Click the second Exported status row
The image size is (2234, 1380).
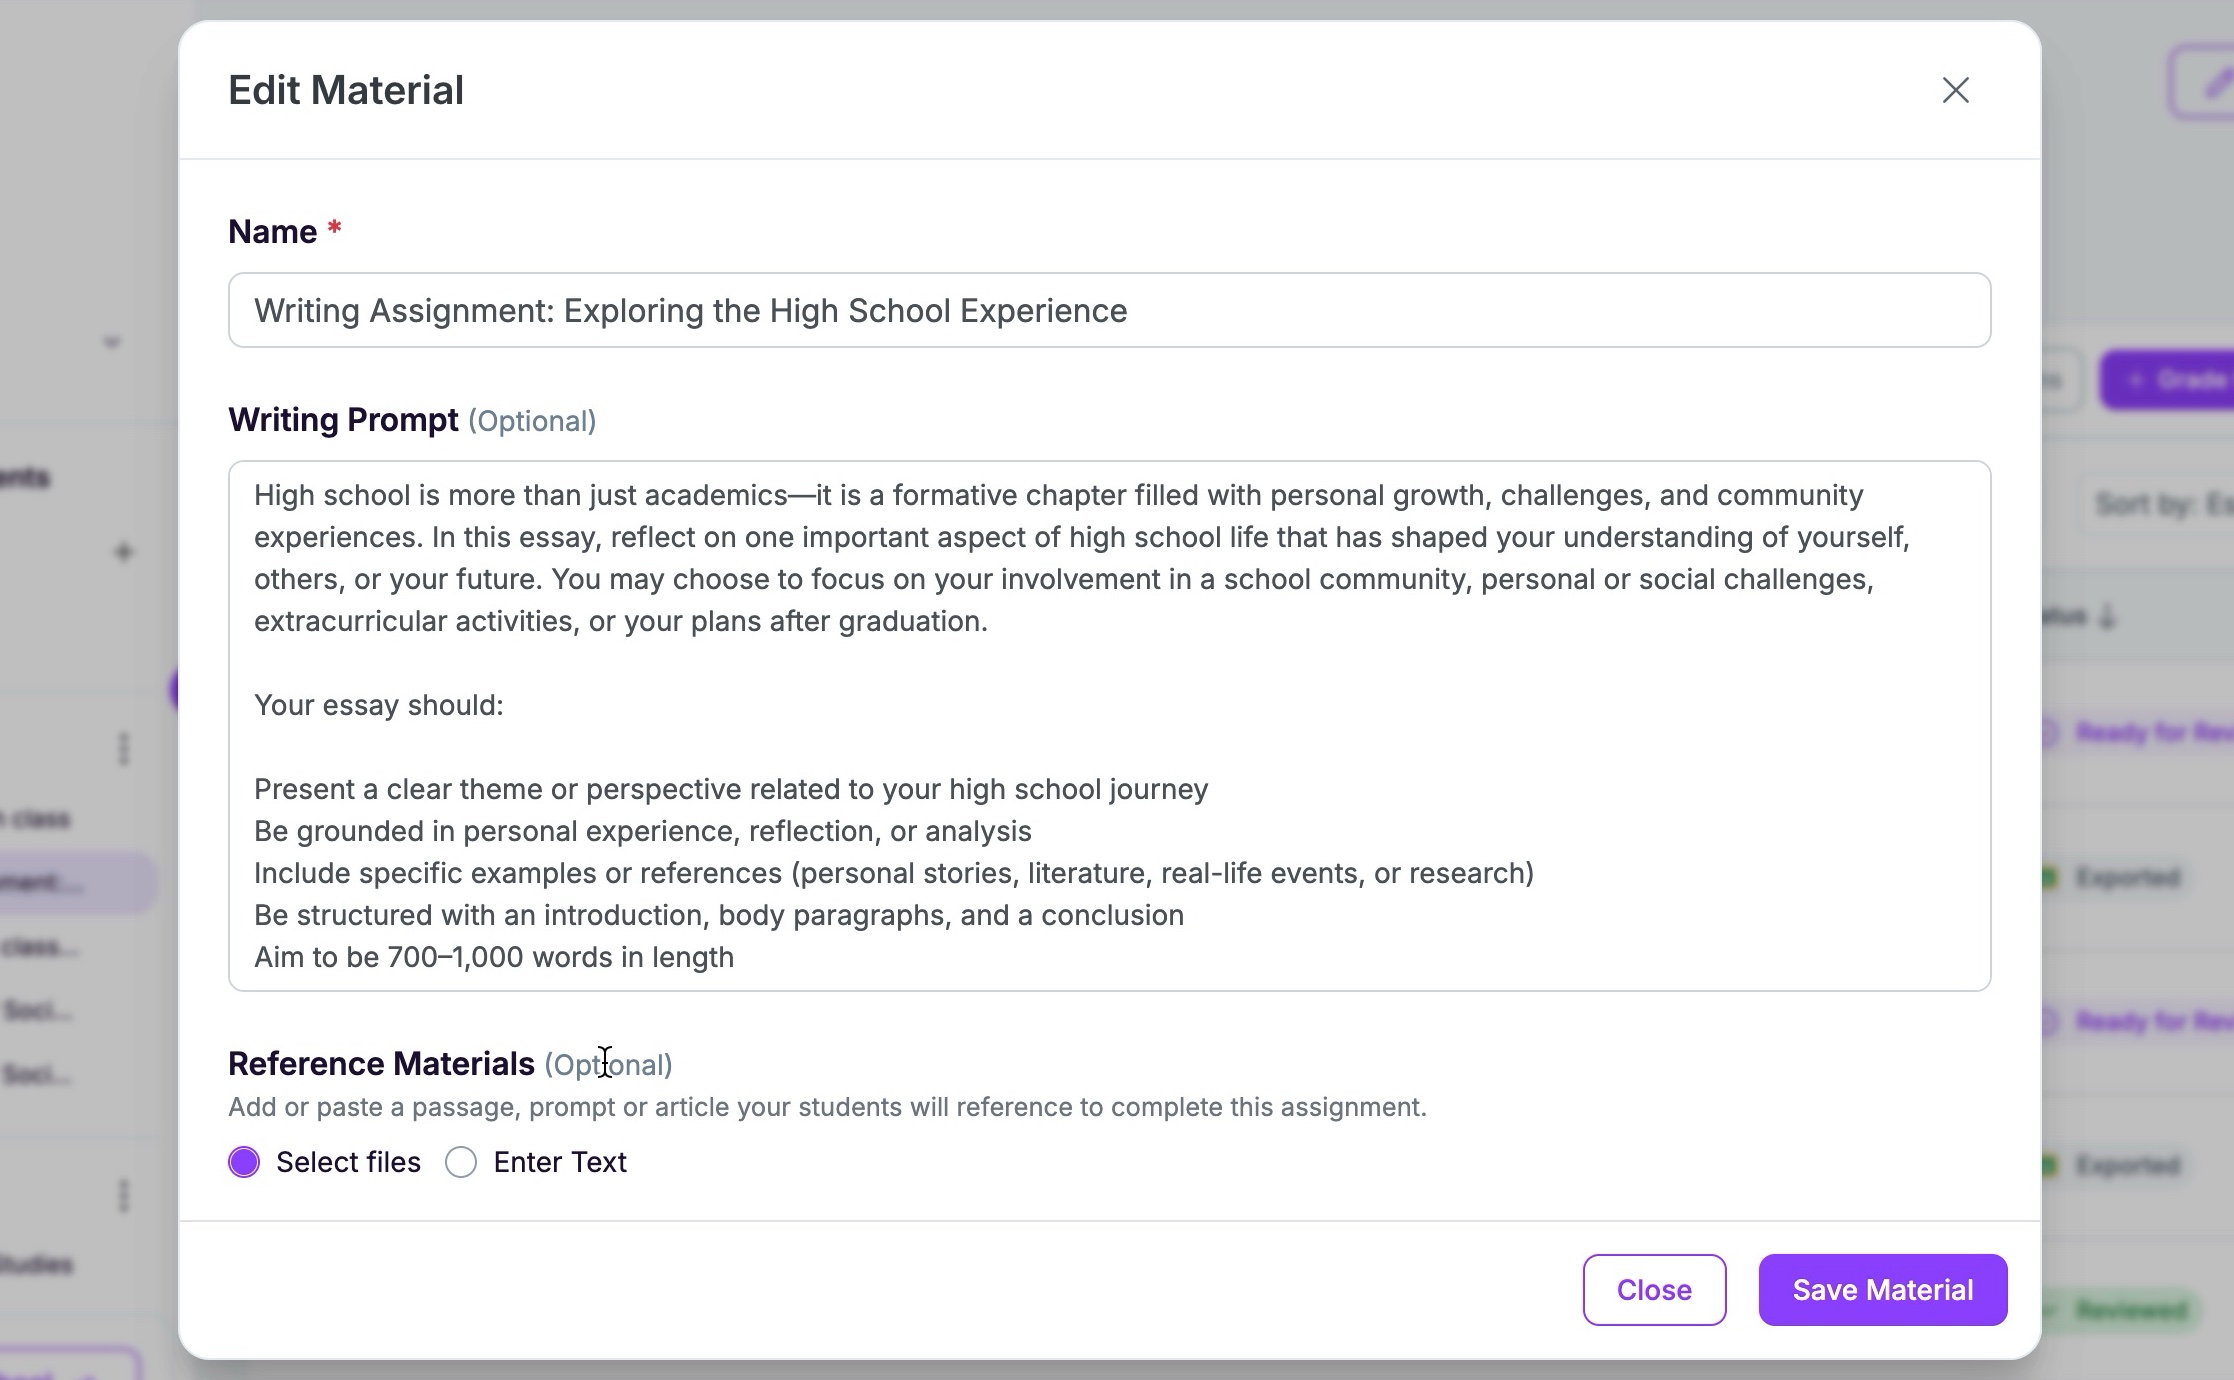2120,1165
